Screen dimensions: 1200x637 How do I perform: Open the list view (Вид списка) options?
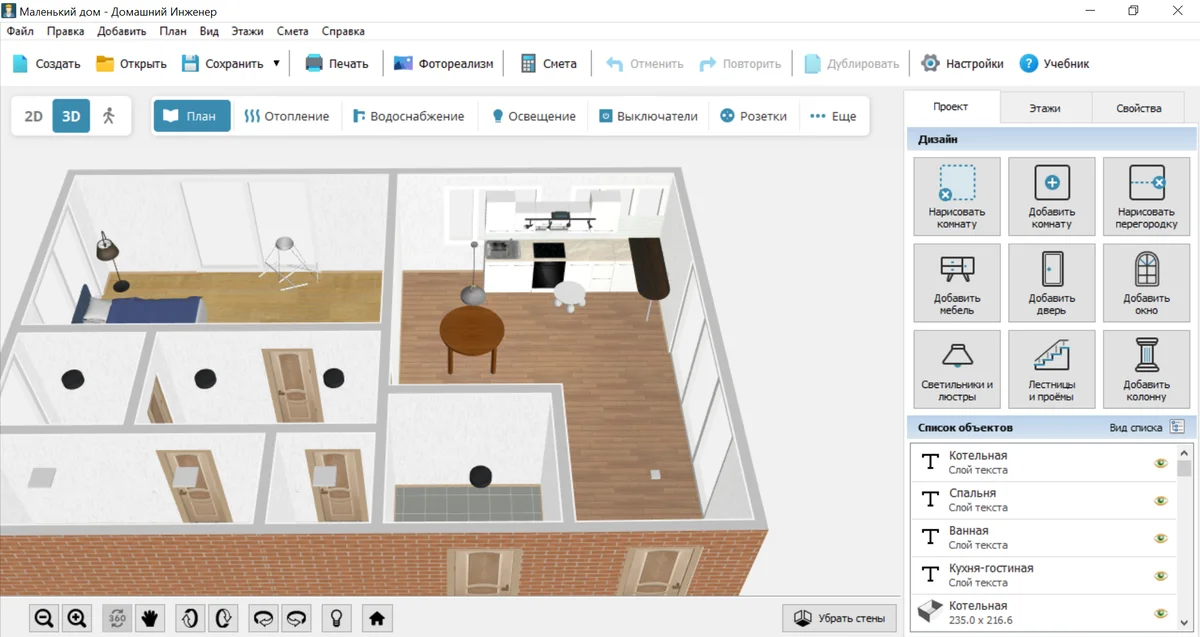click(1177, 427)
